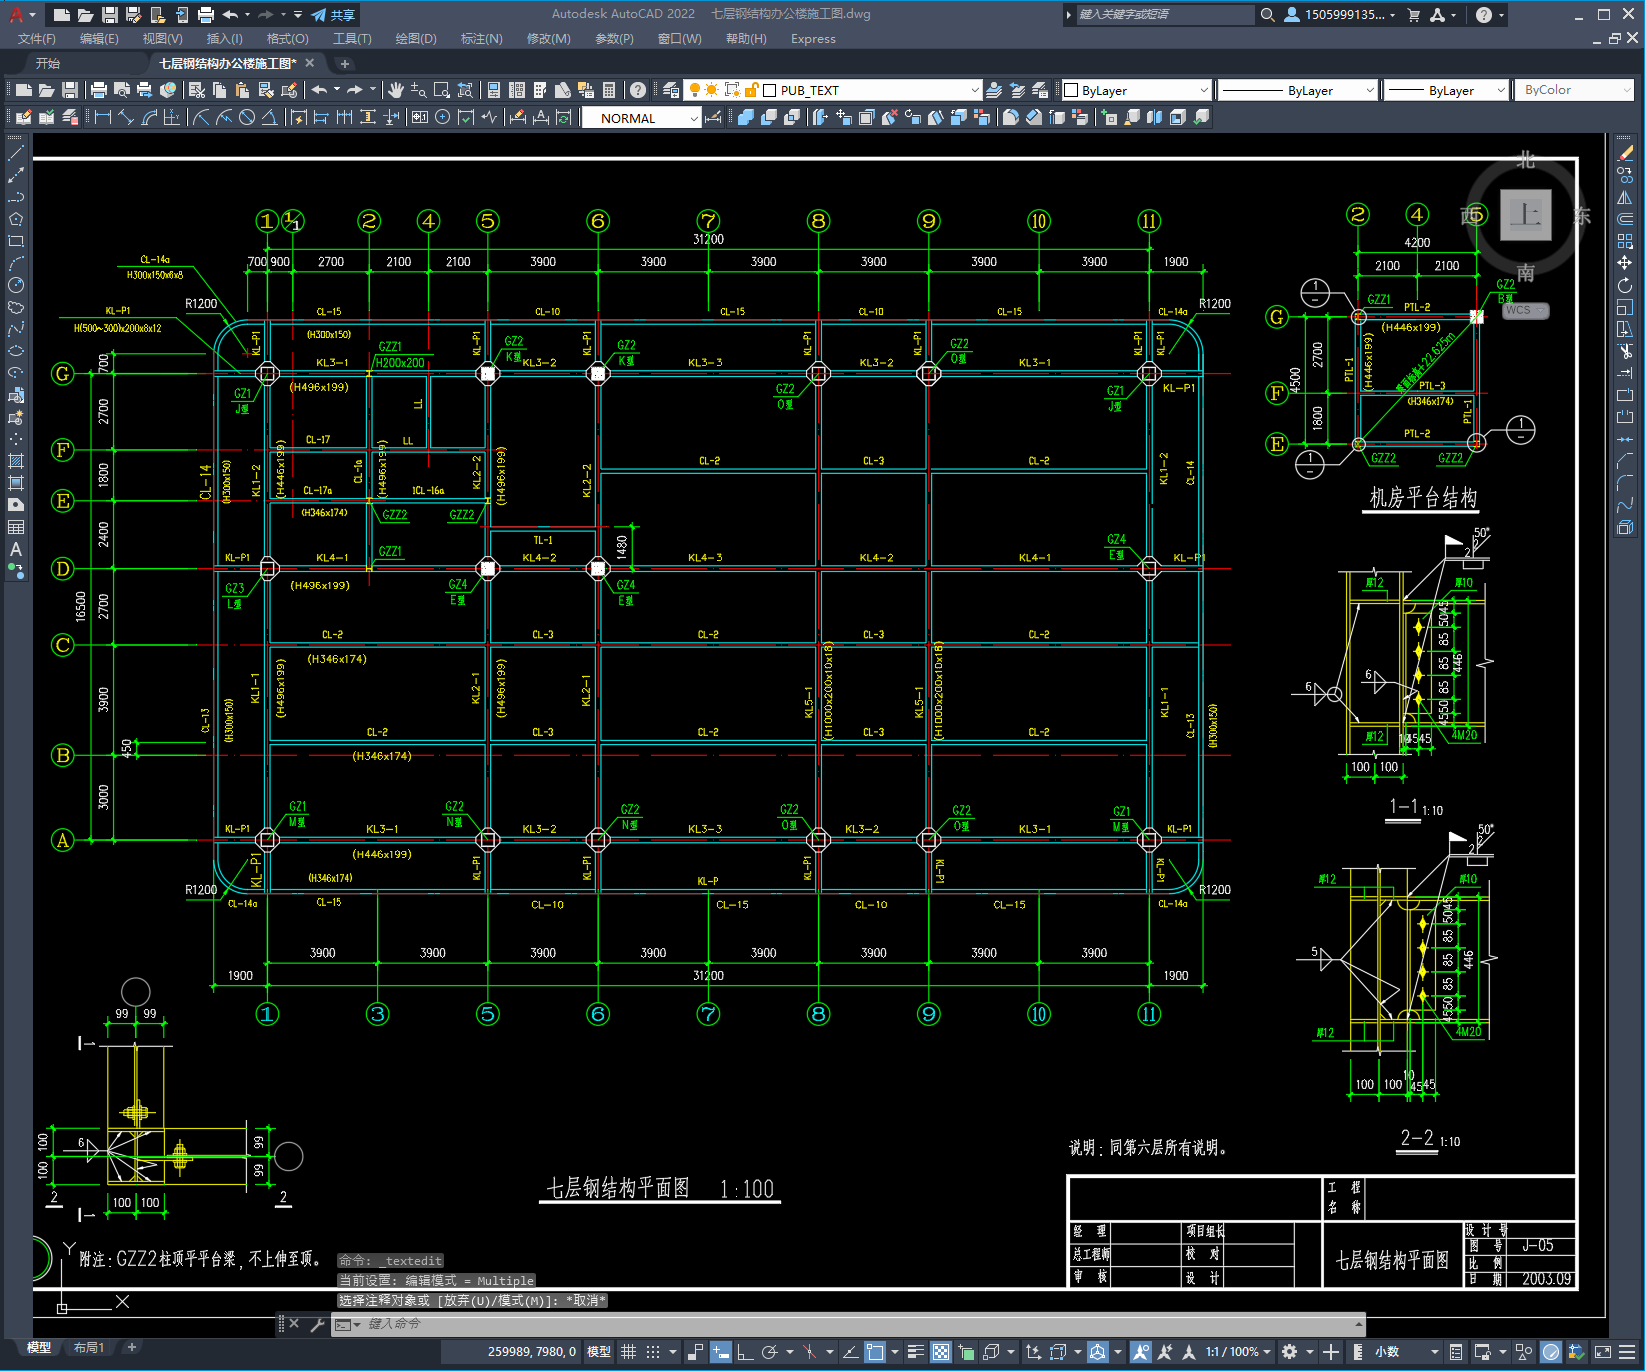
Task: Open the Layer Properties manager icon
Action: 671,90
